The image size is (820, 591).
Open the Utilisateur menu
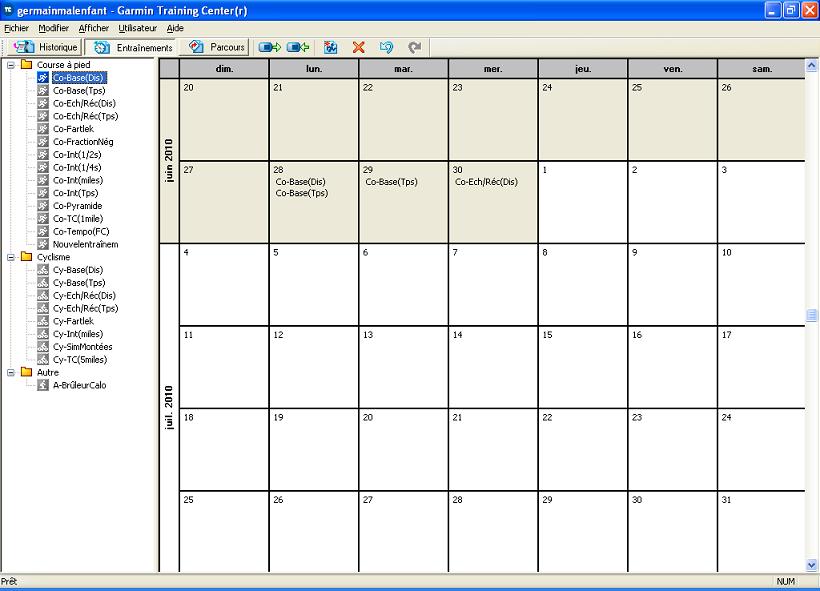pyautogui.click(x=138, y=28)
